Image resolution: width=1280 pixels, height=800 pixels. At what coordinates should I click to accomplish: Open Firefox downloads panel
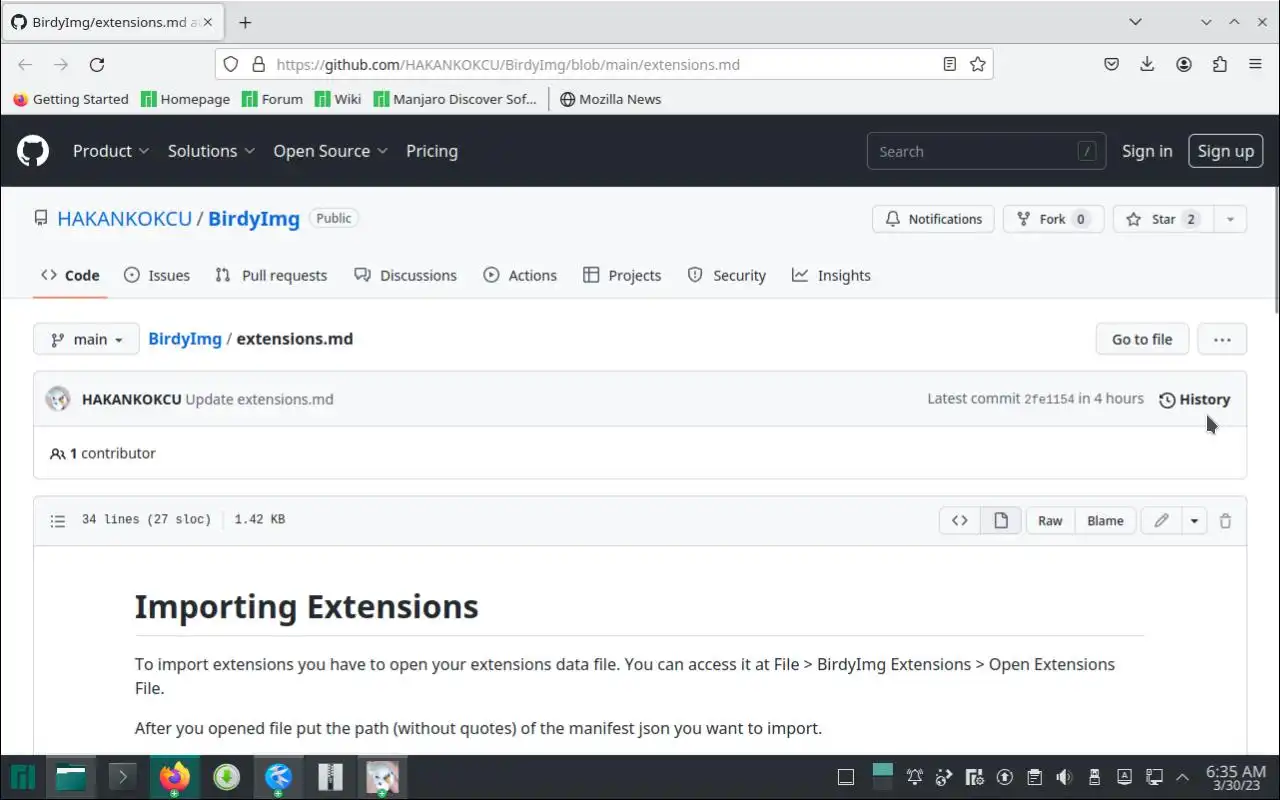(x=1147, y=64)
